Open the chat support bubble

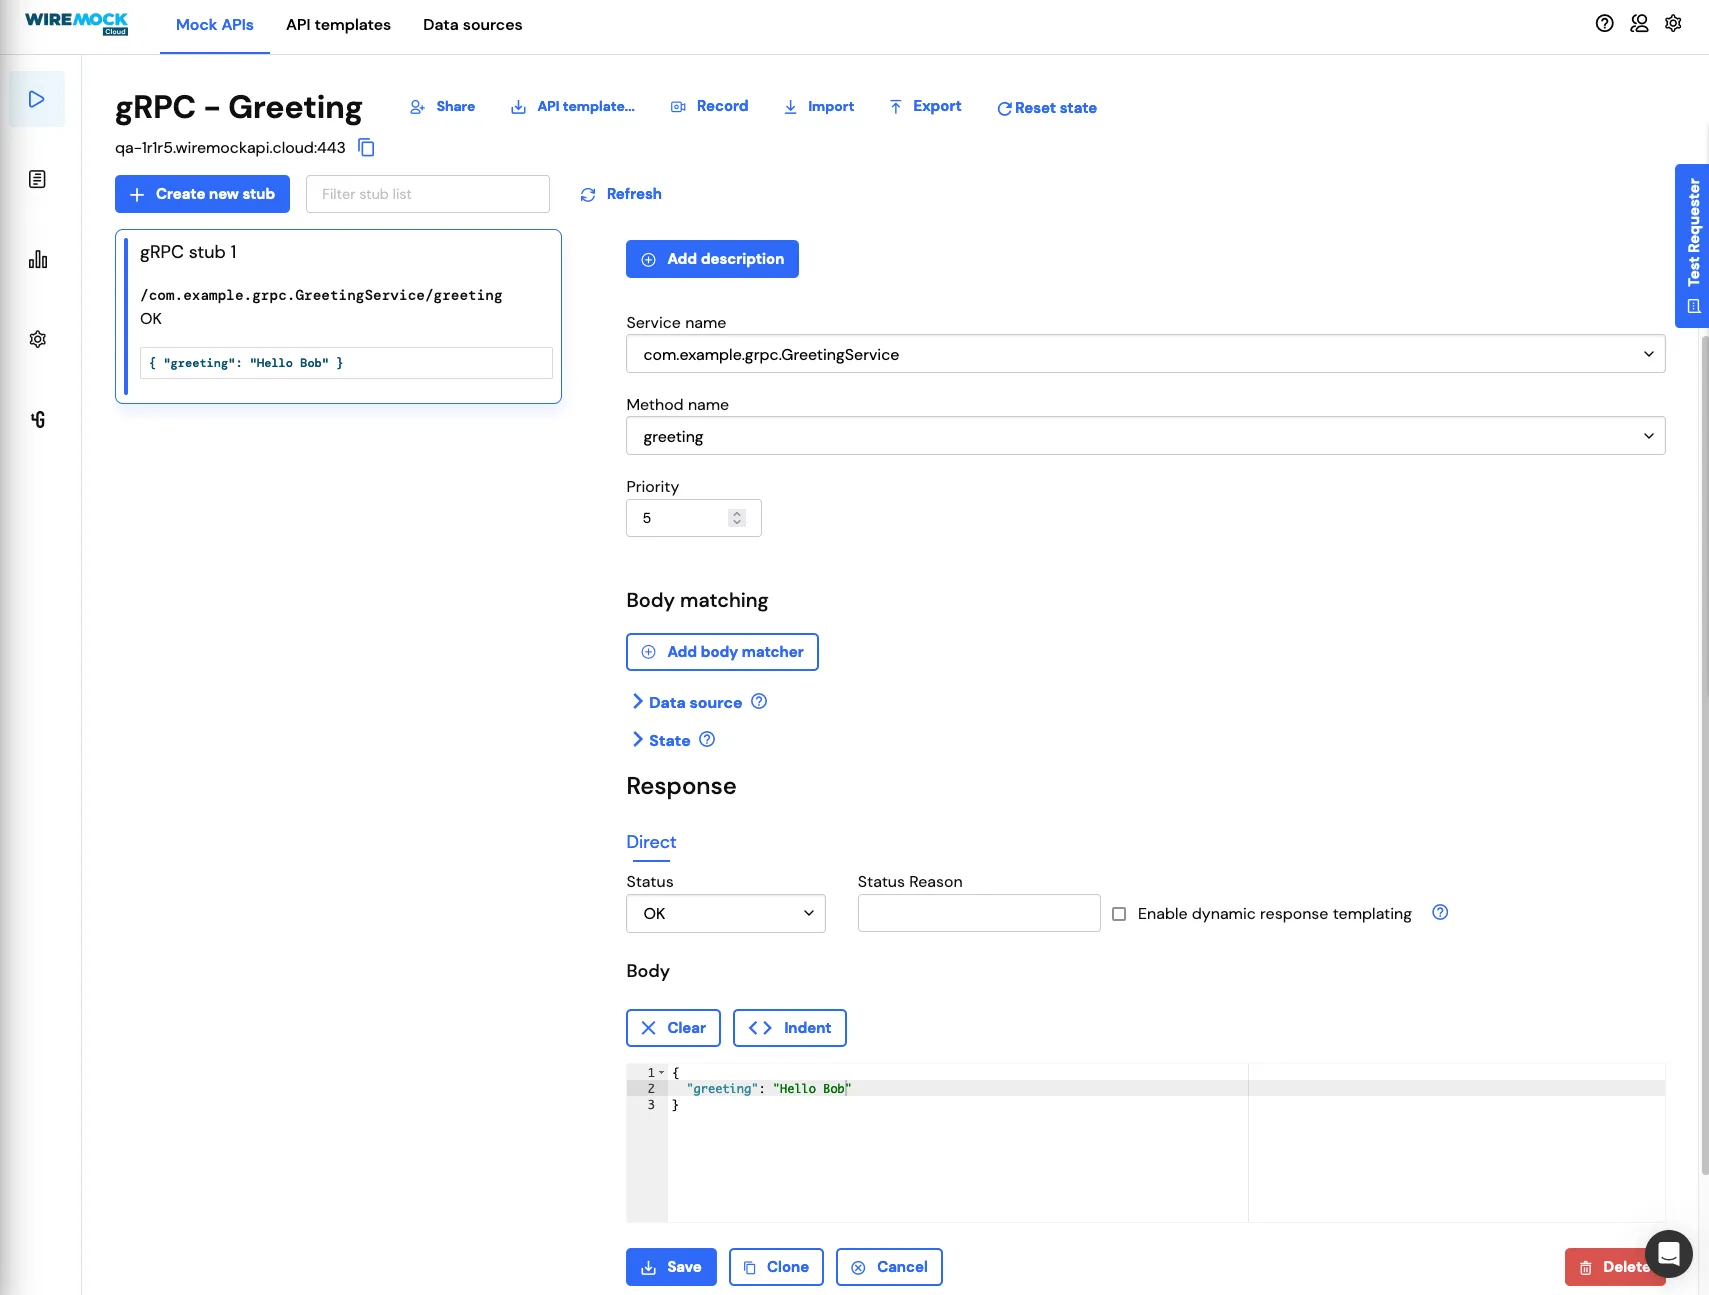(x=1668, y=1254)
